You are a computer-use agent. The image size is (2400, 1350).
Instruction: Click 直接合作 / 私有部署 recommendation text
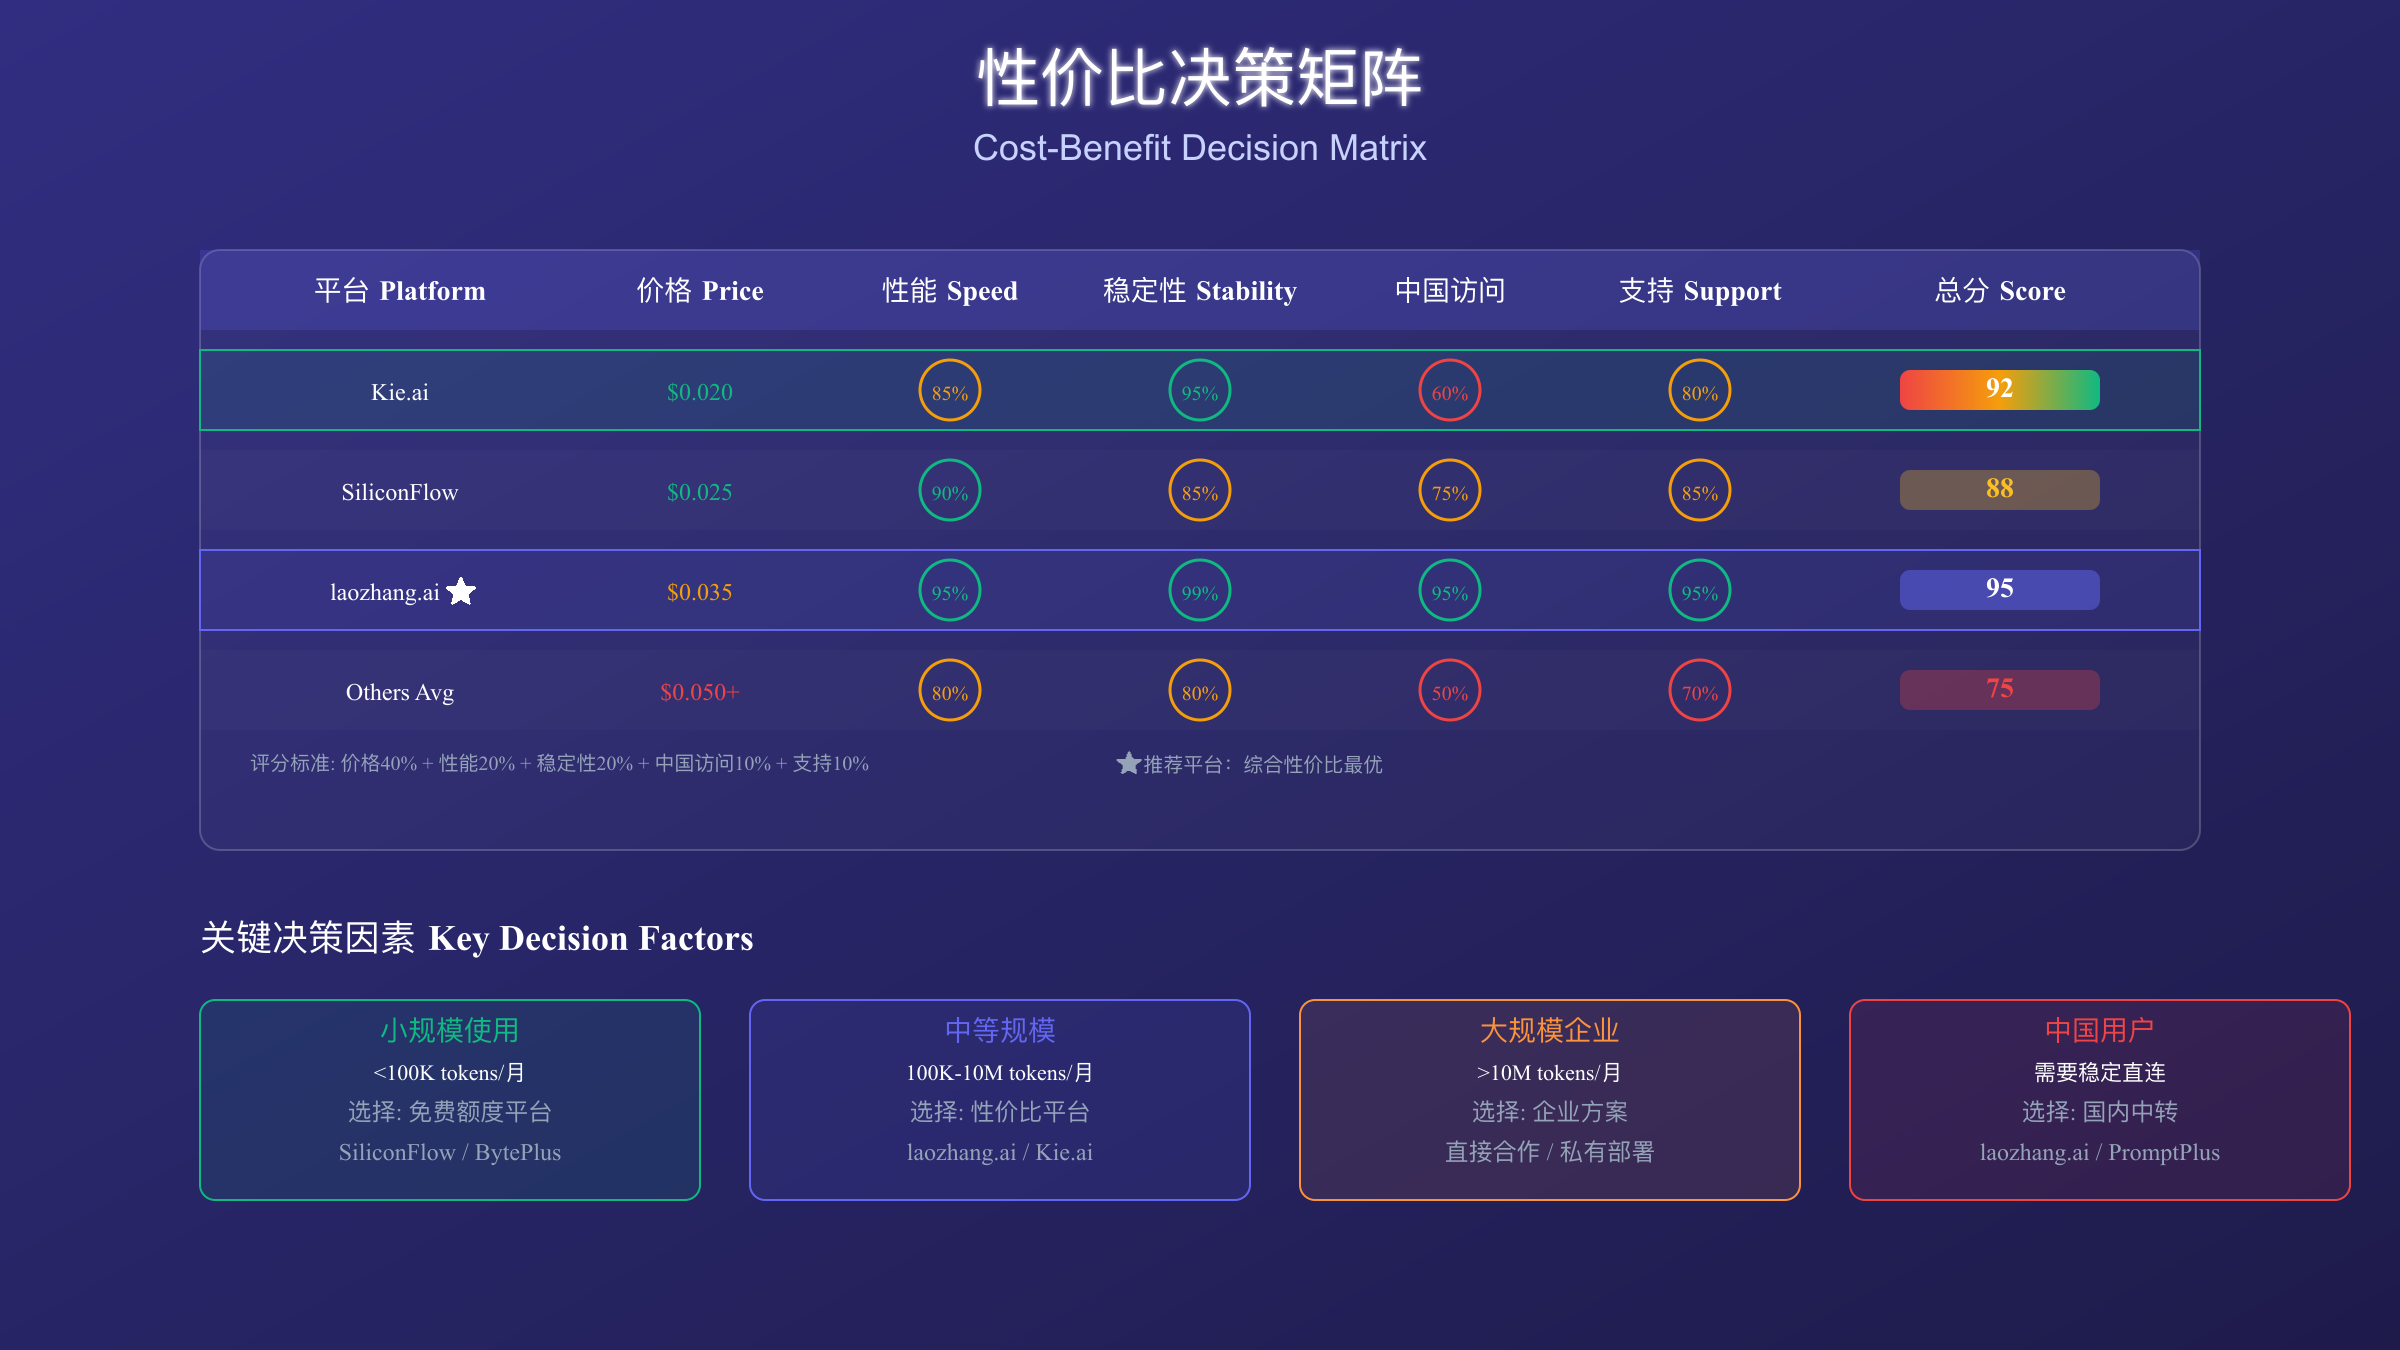click(x=1550, y=1152)
